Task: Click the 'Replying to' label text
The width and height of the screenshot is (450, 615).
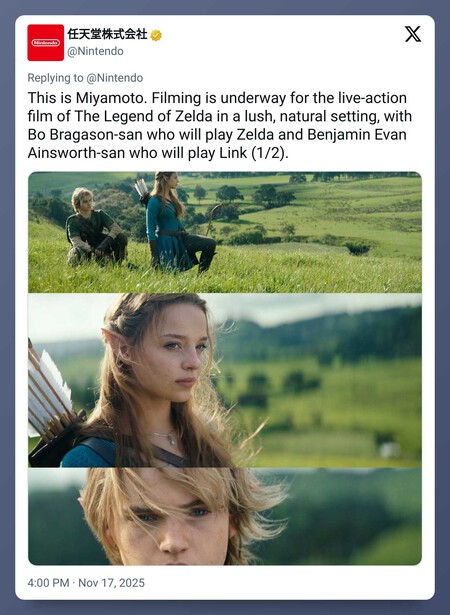Action: tap(55, 78)
